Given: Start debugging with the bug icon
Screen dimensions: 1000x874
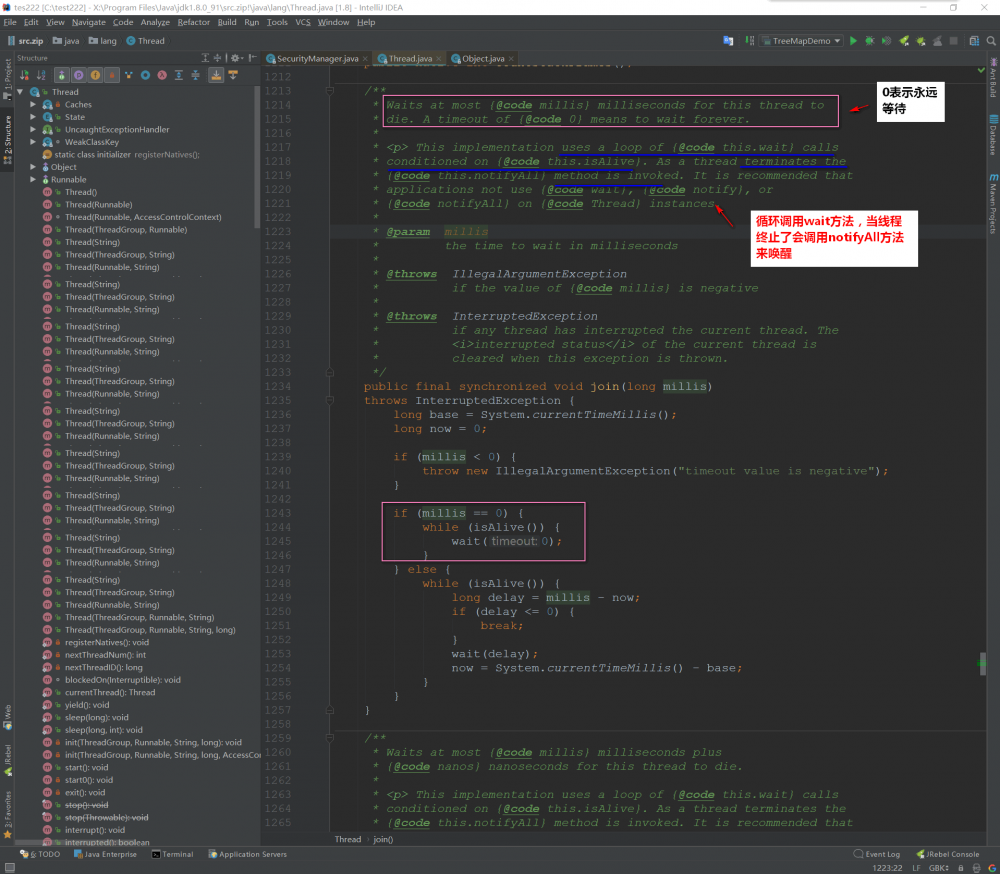Looking at the screenshot, I should click(x=869, y=41).
